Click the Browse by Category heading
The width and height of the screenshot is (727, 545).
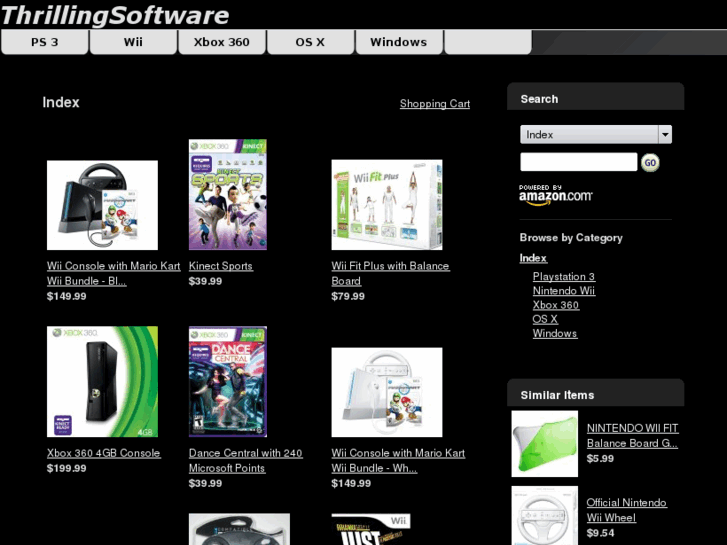pos(571,238)
